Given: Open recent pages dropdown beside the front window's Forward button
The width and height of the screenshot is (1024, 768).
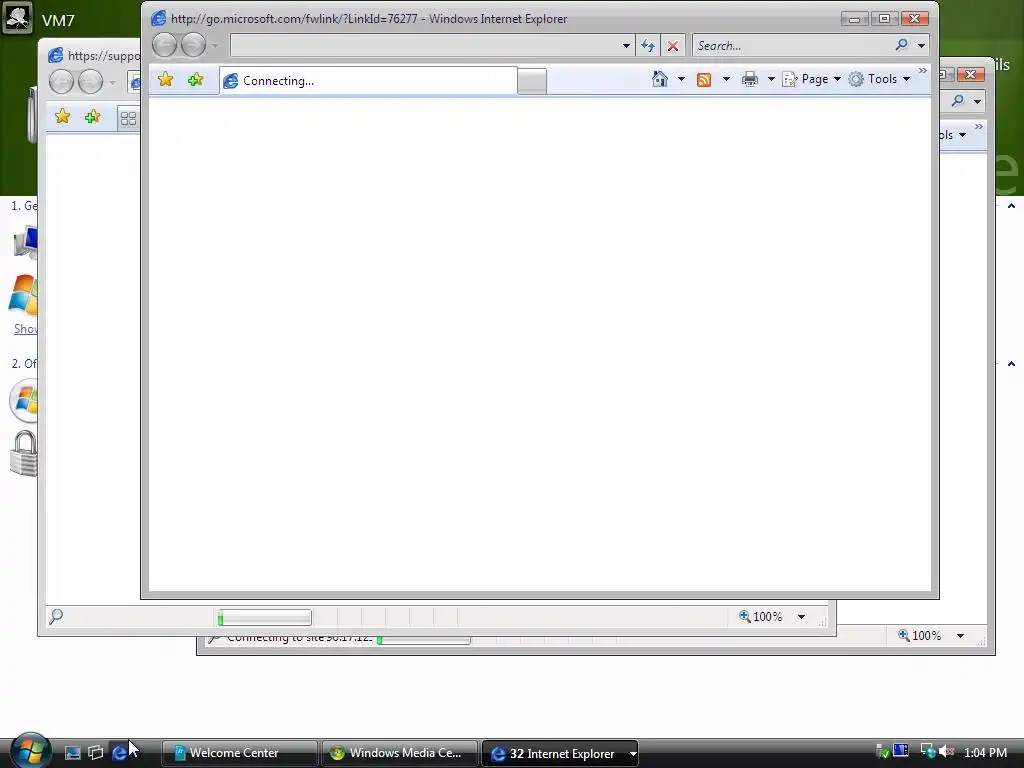Looking at the screenshot, I should (215, 46).
